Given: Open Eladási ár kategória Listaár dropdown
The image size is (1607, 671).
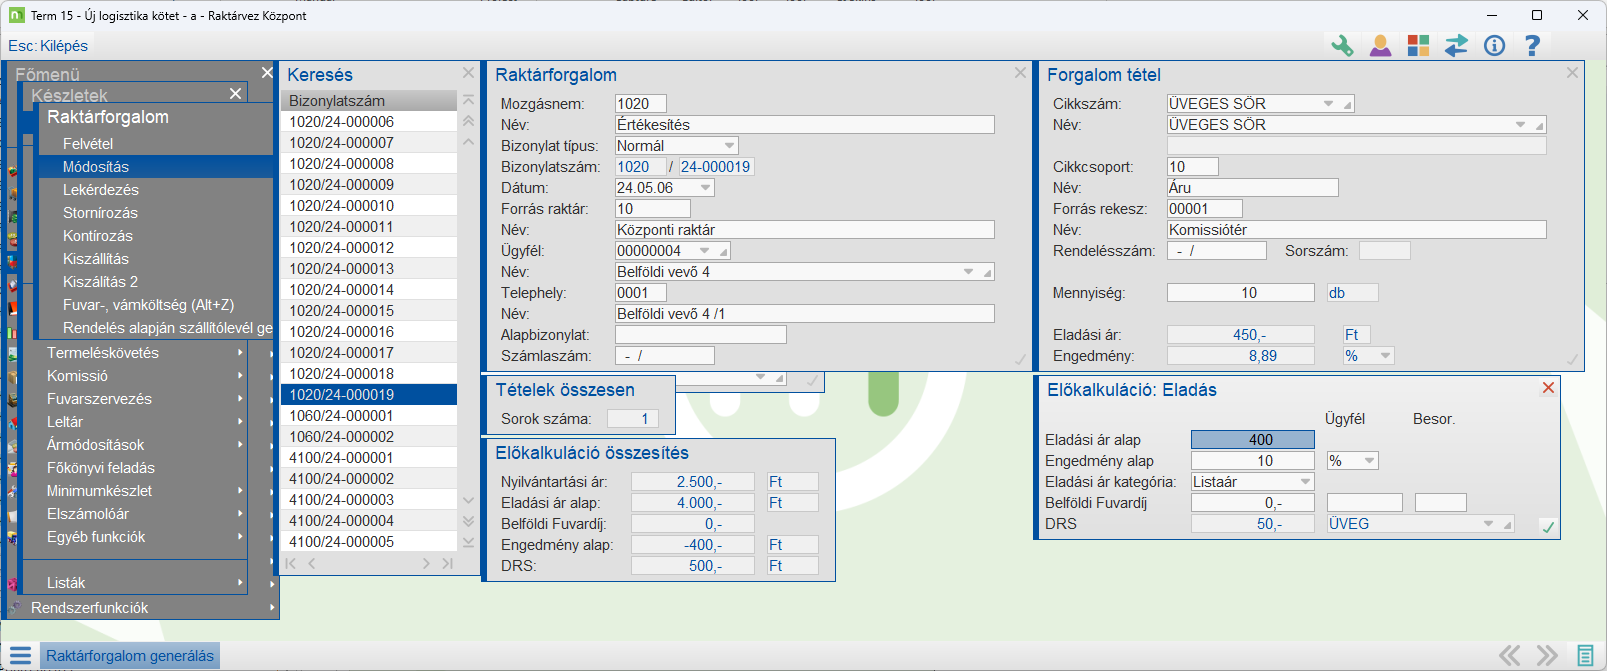Looking at the screenshot, I should click(1306, 482).
